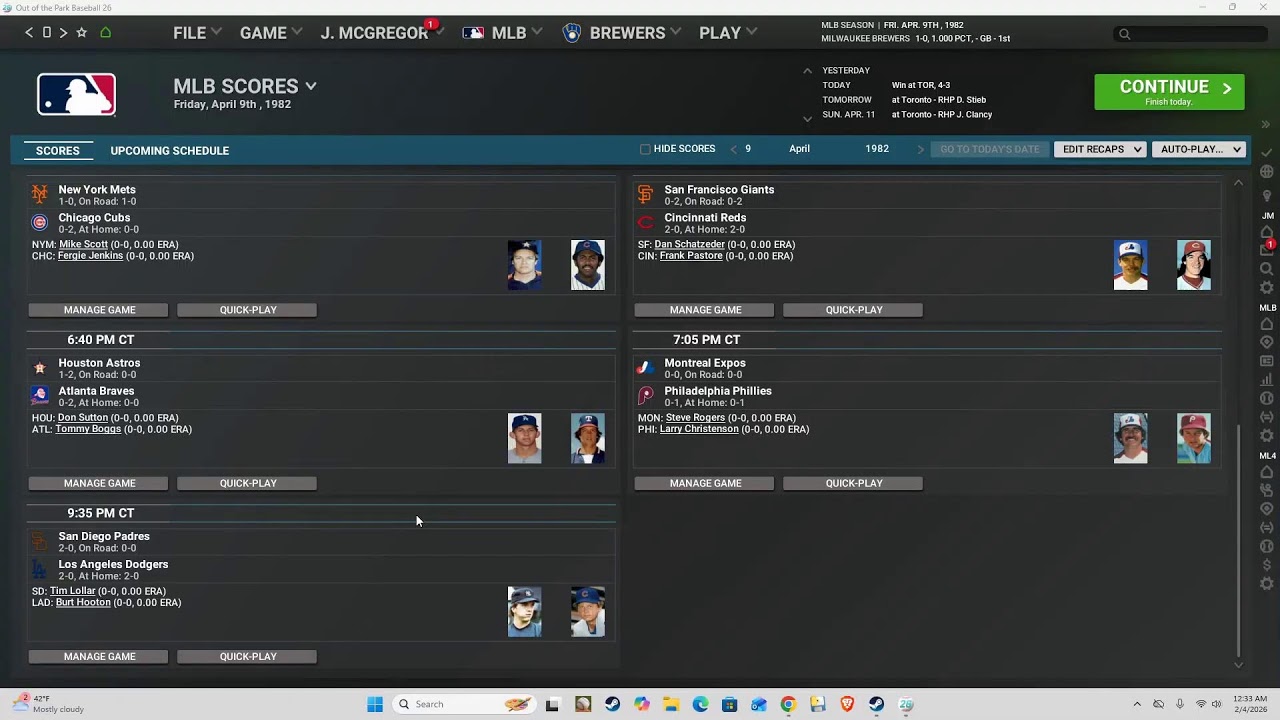This screenshot has width=1280, height=720.
Task: Open File Explorer from the taskbar
Action: tap(671, 704)
